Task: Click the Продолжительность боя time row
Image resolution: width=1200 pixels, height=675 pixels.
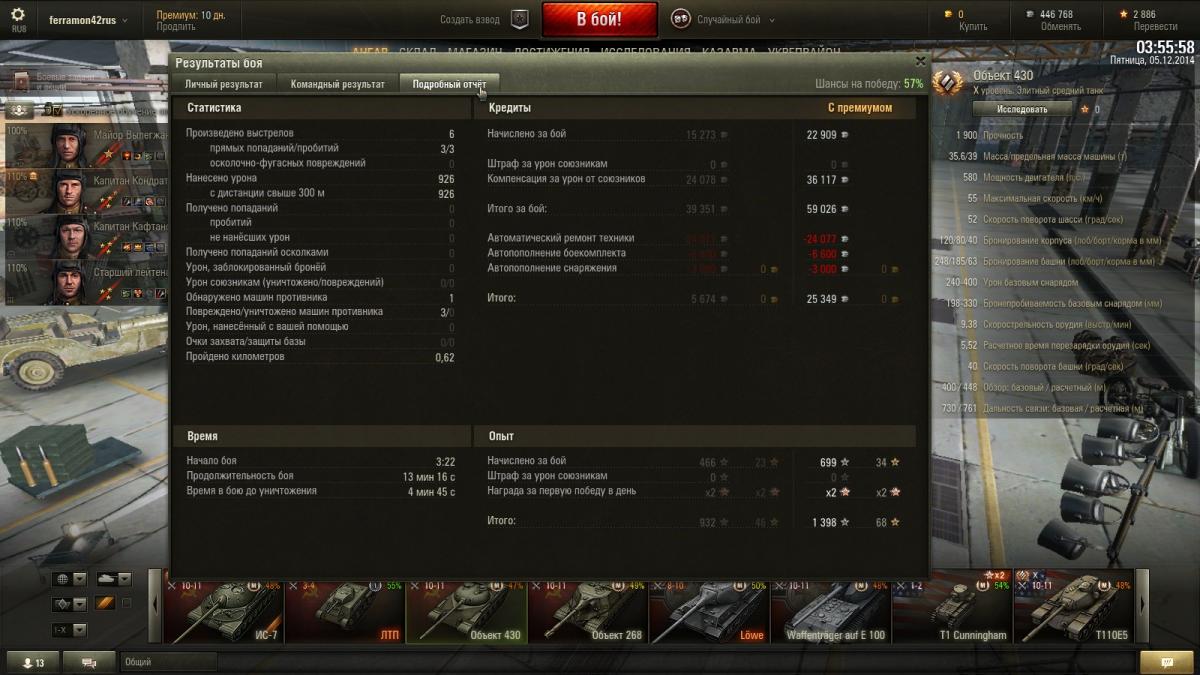Action: [x=320, y=476]
